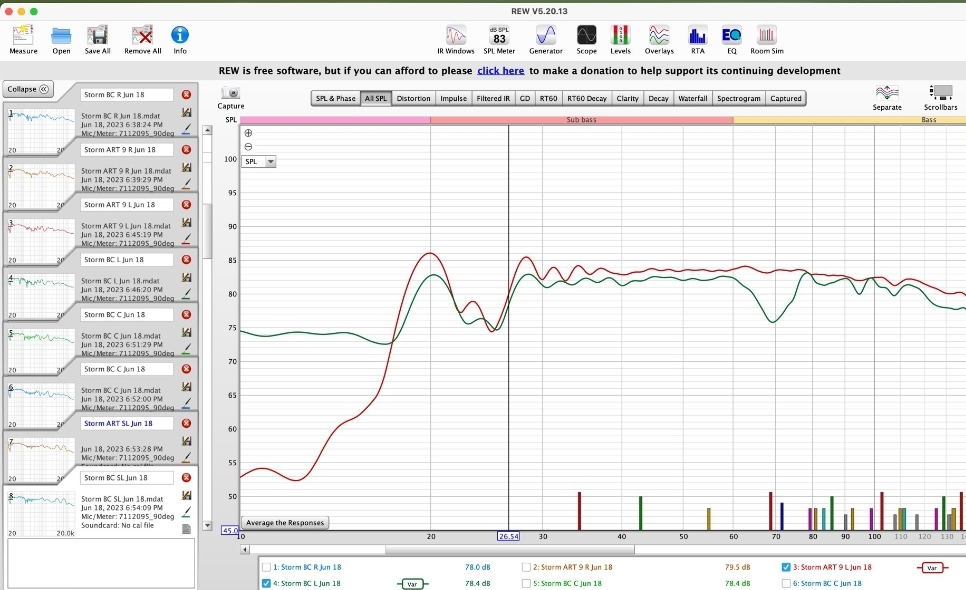
Task: Launch the signal Generator
Action: tap(545, 37)
